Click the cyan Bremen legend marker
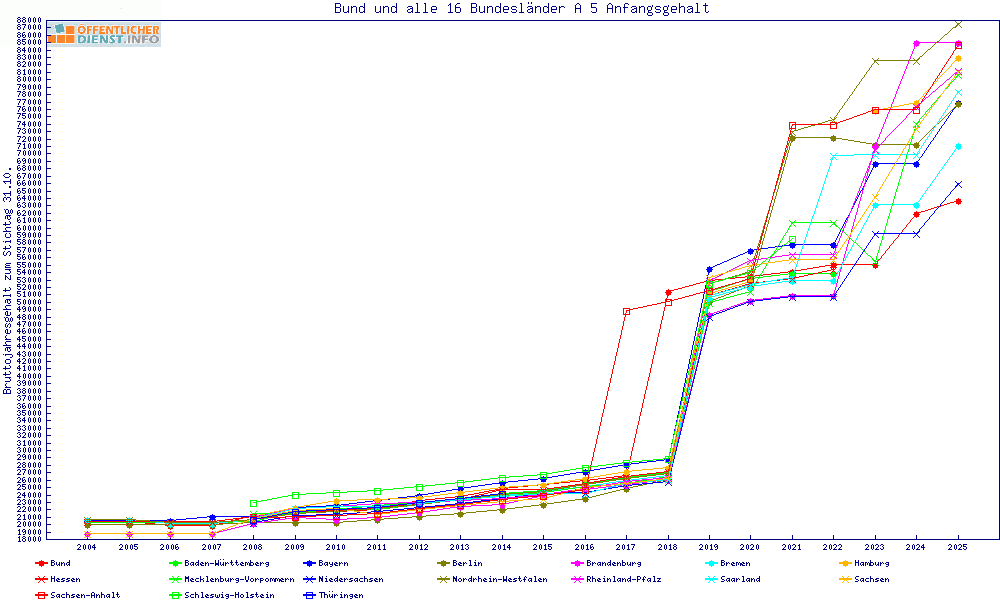Screen dimensions: 1000x600 point(710,563)
